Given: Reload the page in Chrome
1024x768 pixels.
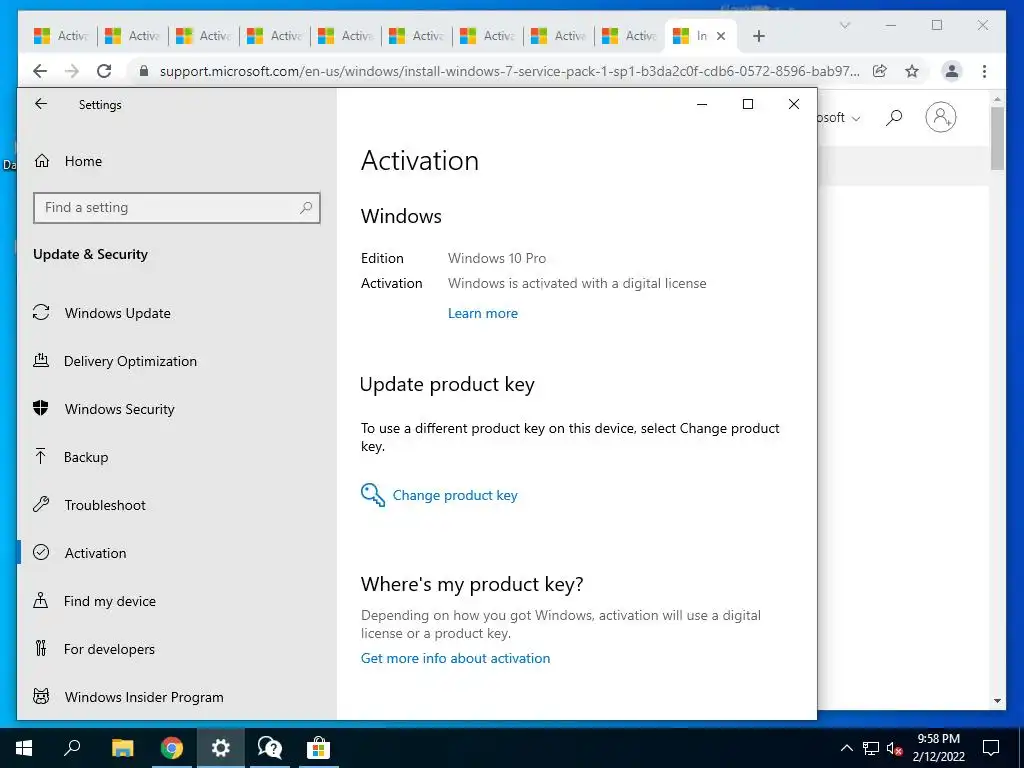Looking at the screenshot, I should tap(104, 71).
